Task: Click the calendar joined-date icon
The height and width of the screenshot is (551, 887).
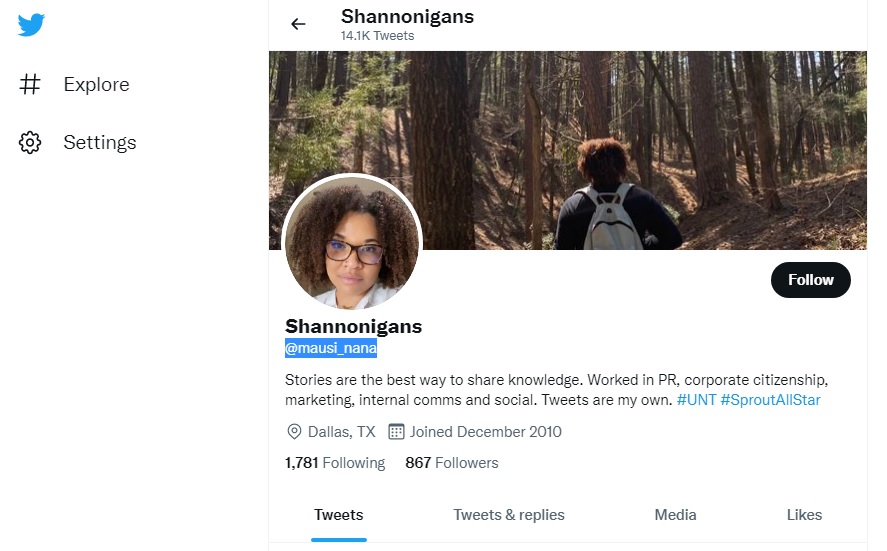Action: [x=396, y=432]
